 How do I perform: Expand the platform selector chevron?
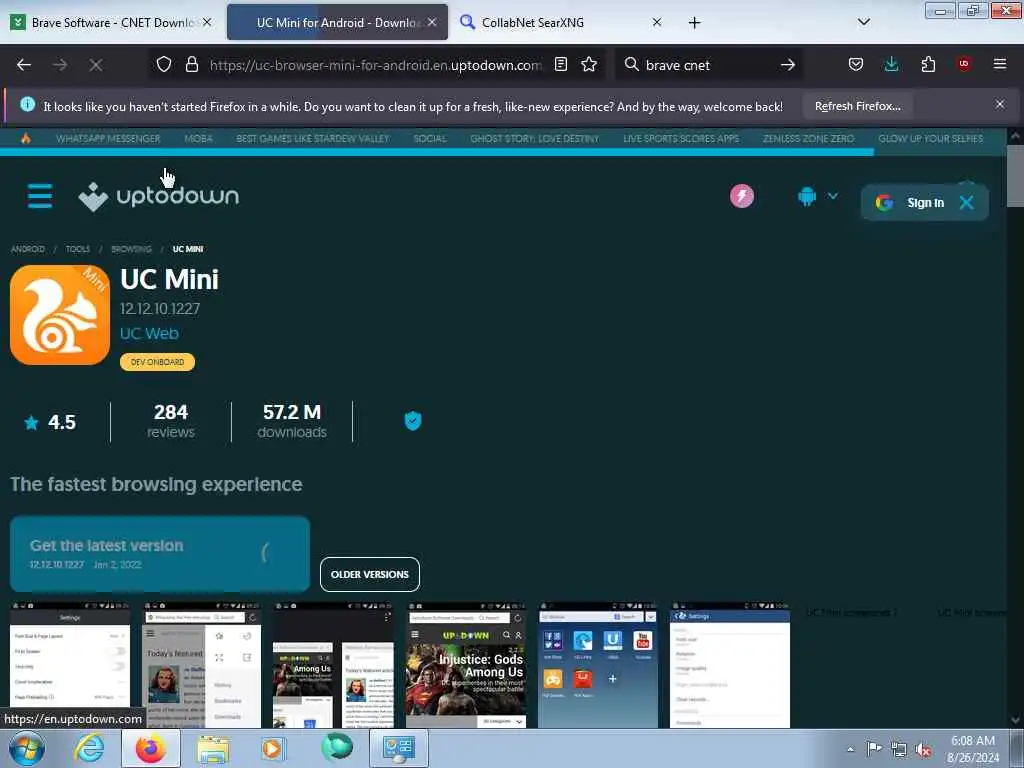[833, 195]
